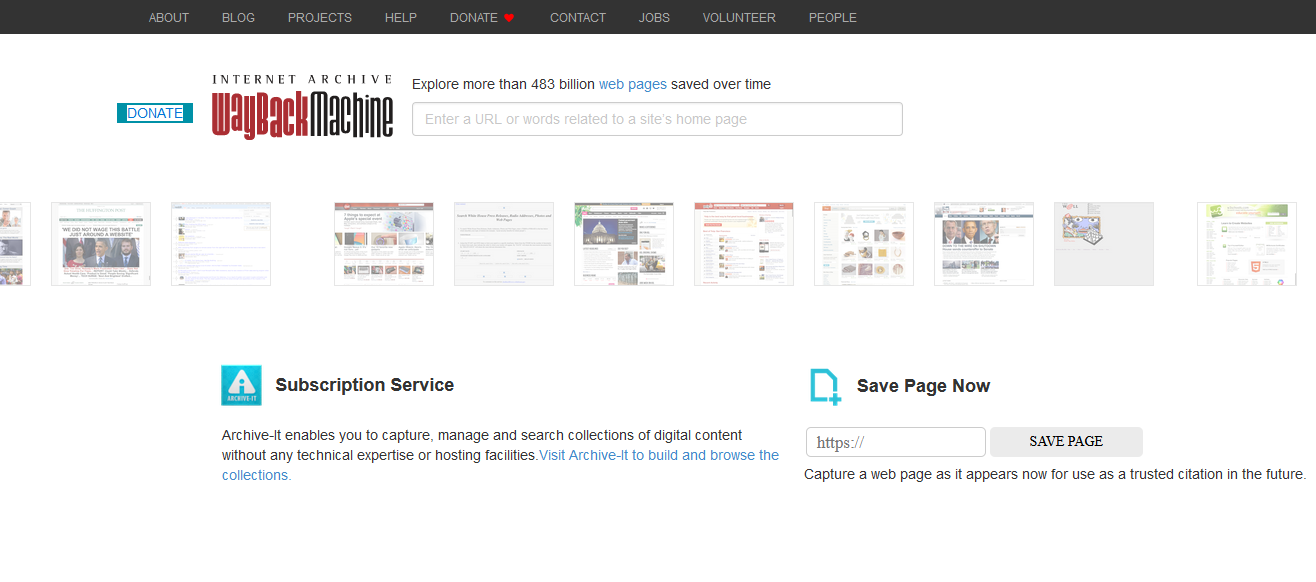
Task: Open the w3schools thumbnail with HTML5 badge
Action: point(1247,244)
